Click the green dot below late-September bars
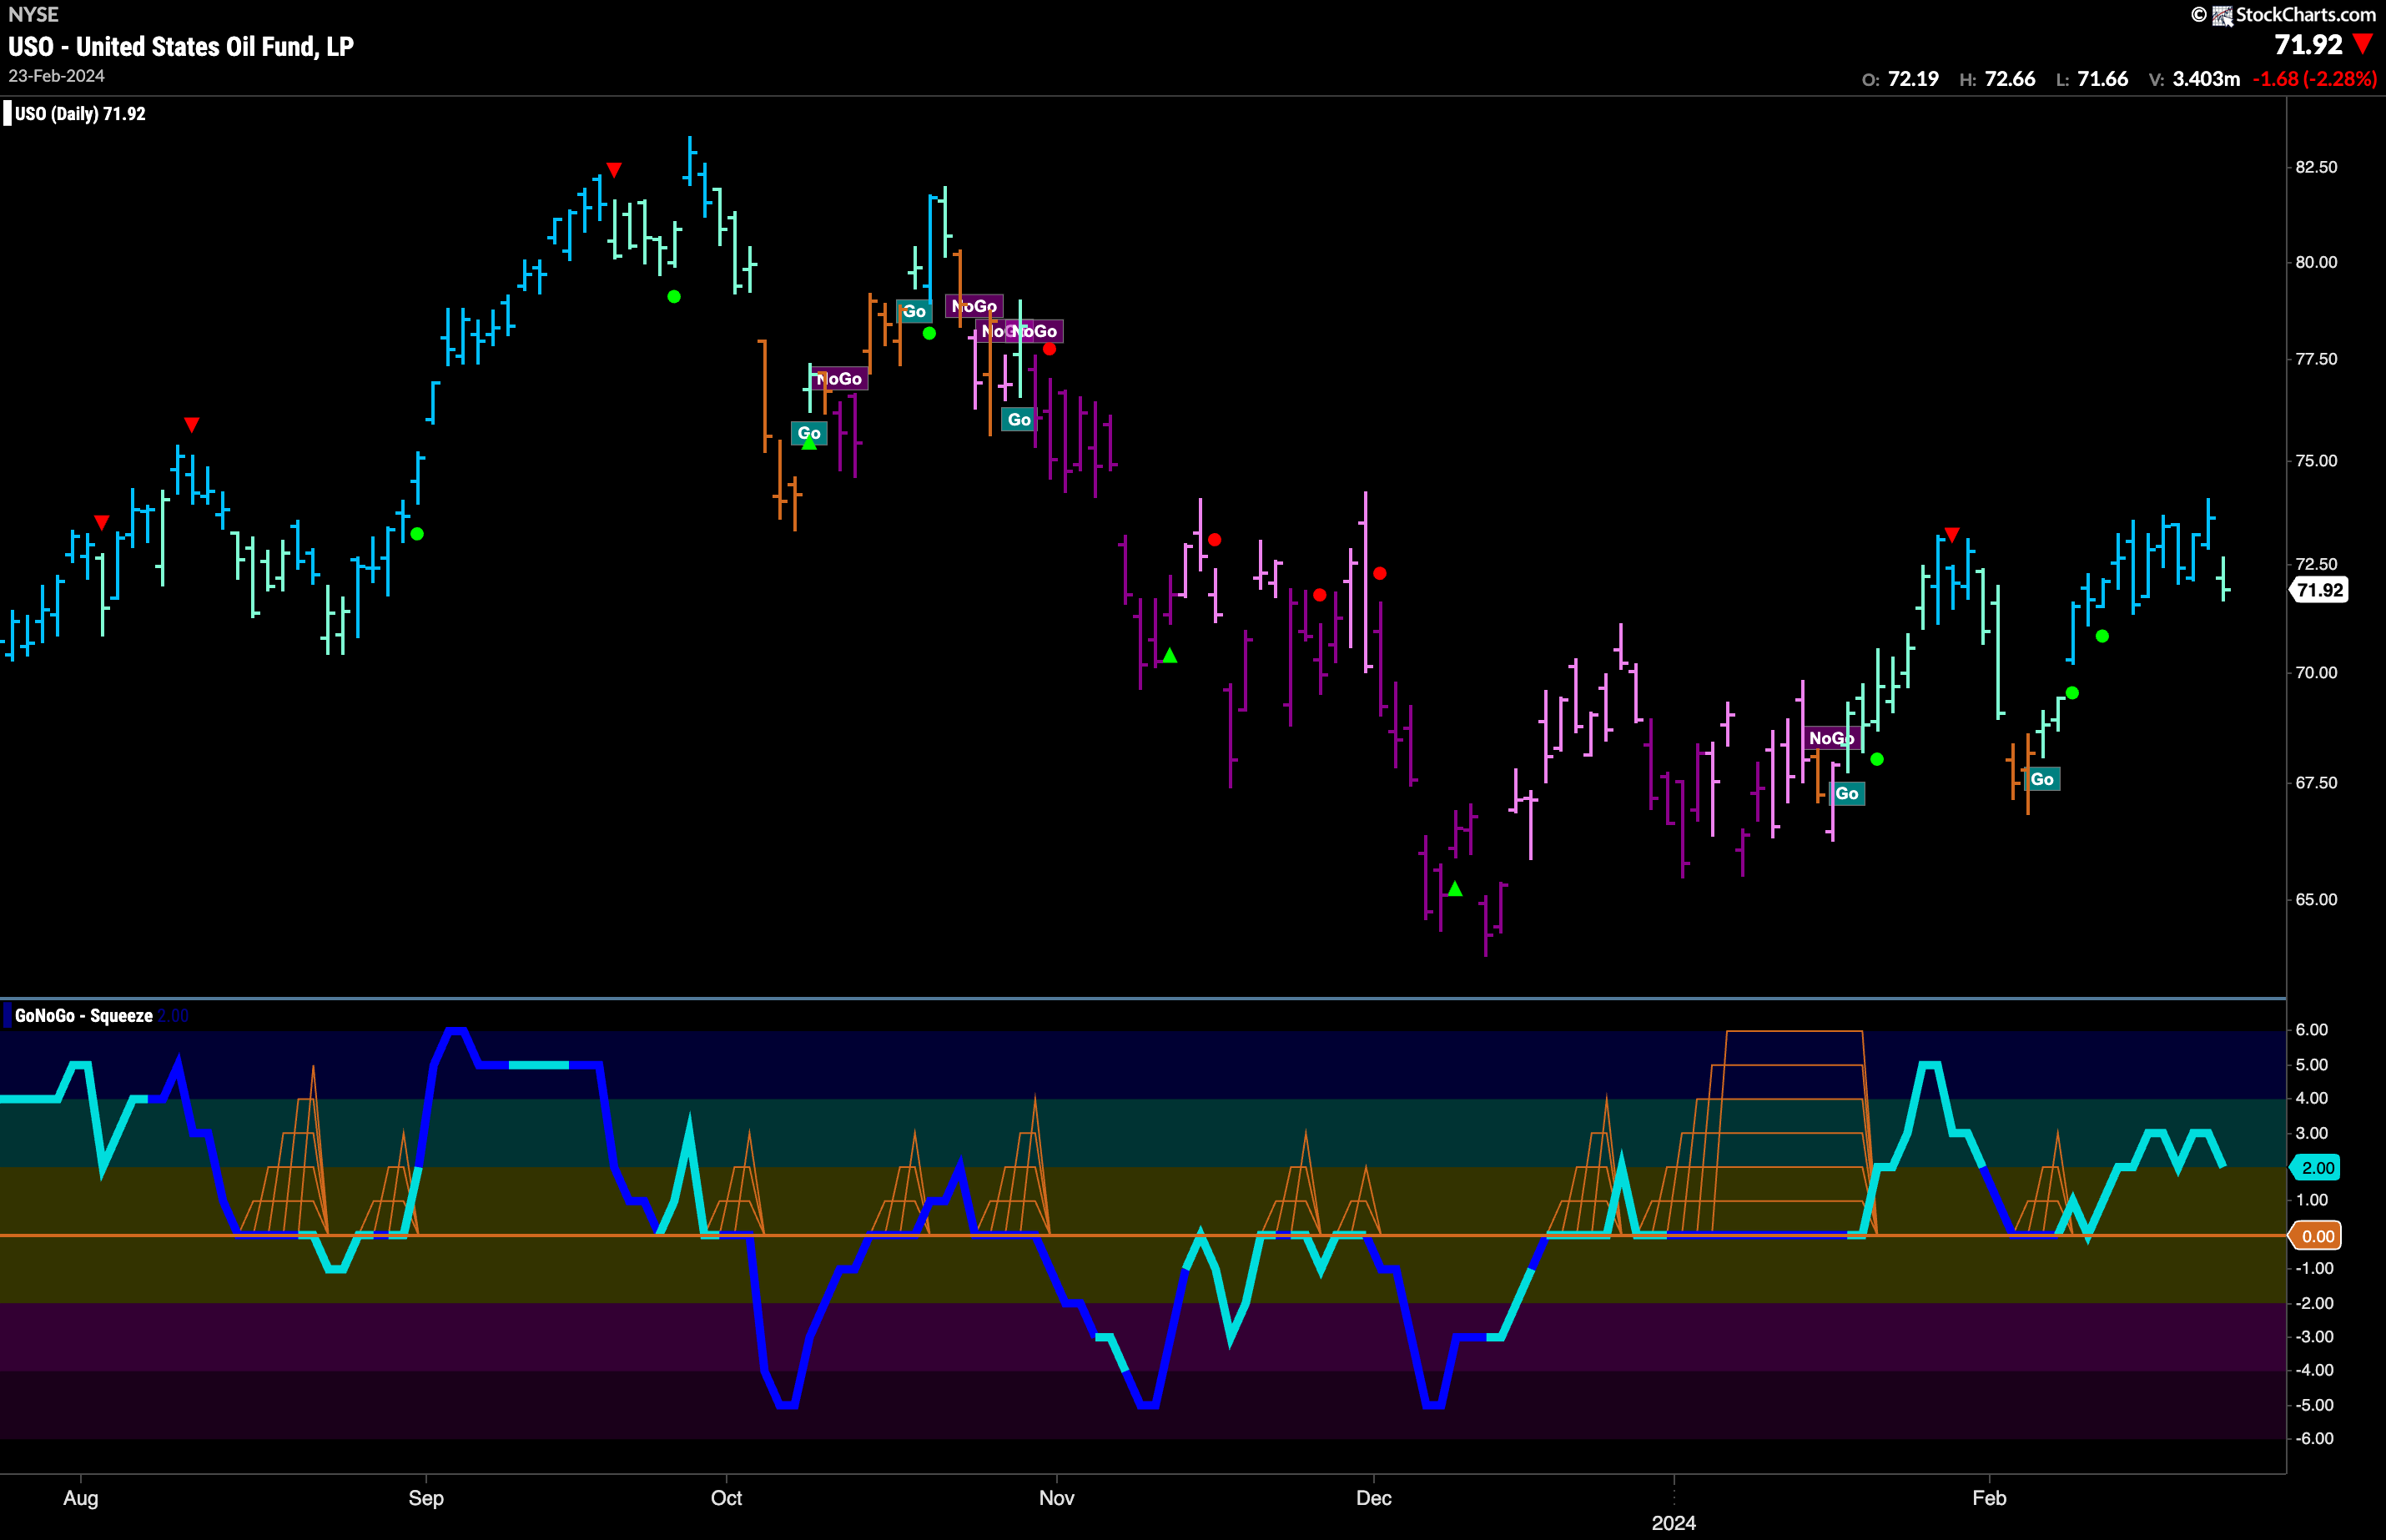Screen dimensions: 2386x1540 tap(674, 297)
